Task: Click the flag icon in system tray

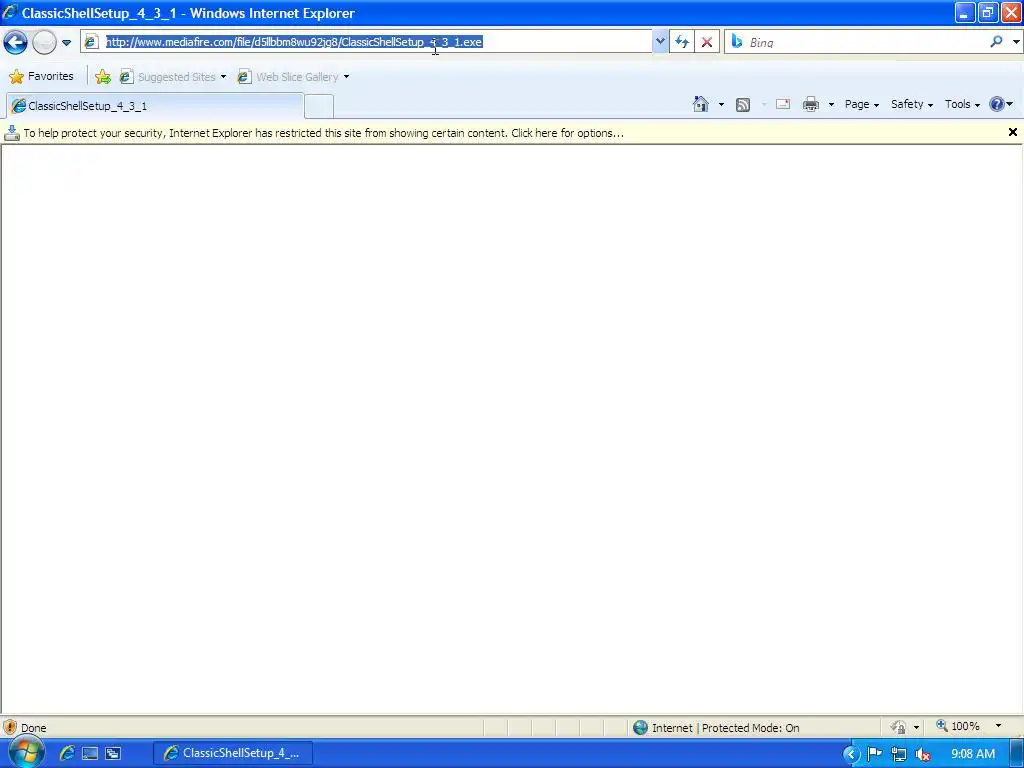Action: 874,754
